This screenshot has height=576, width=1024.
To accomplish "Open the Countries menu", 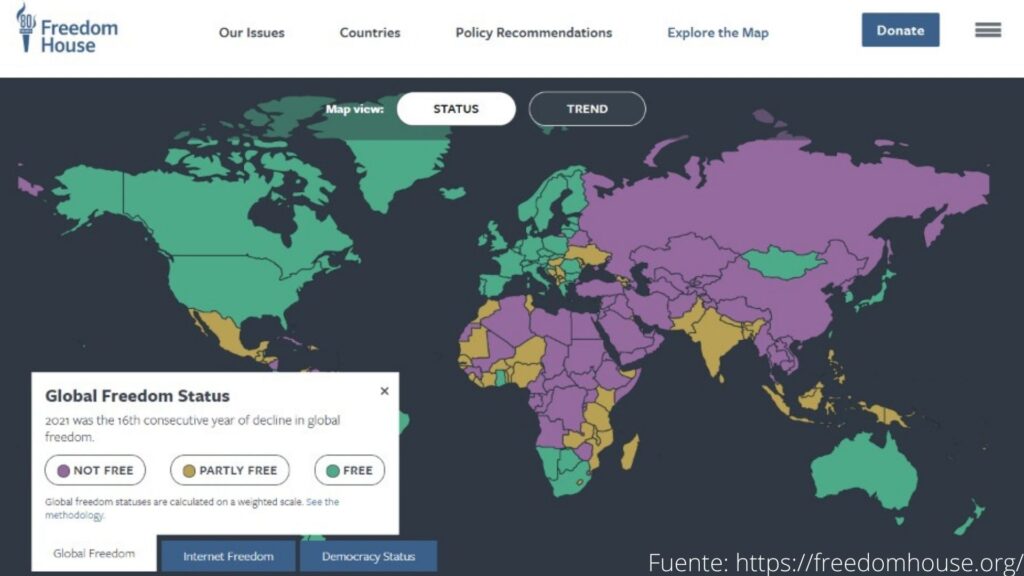I will coord(370,33).
